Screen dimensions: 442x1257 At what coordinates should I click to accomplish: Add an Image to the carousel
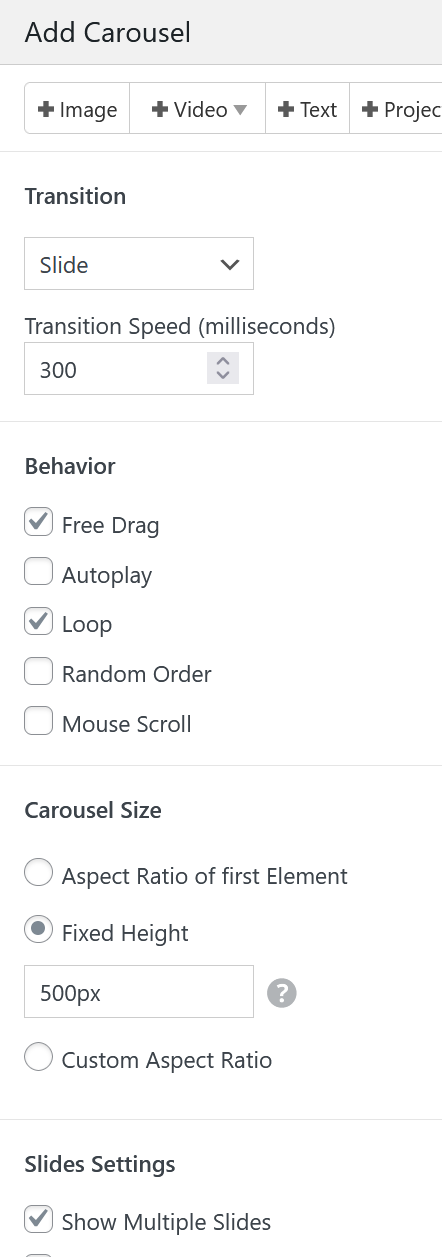[x=77, y=110]
